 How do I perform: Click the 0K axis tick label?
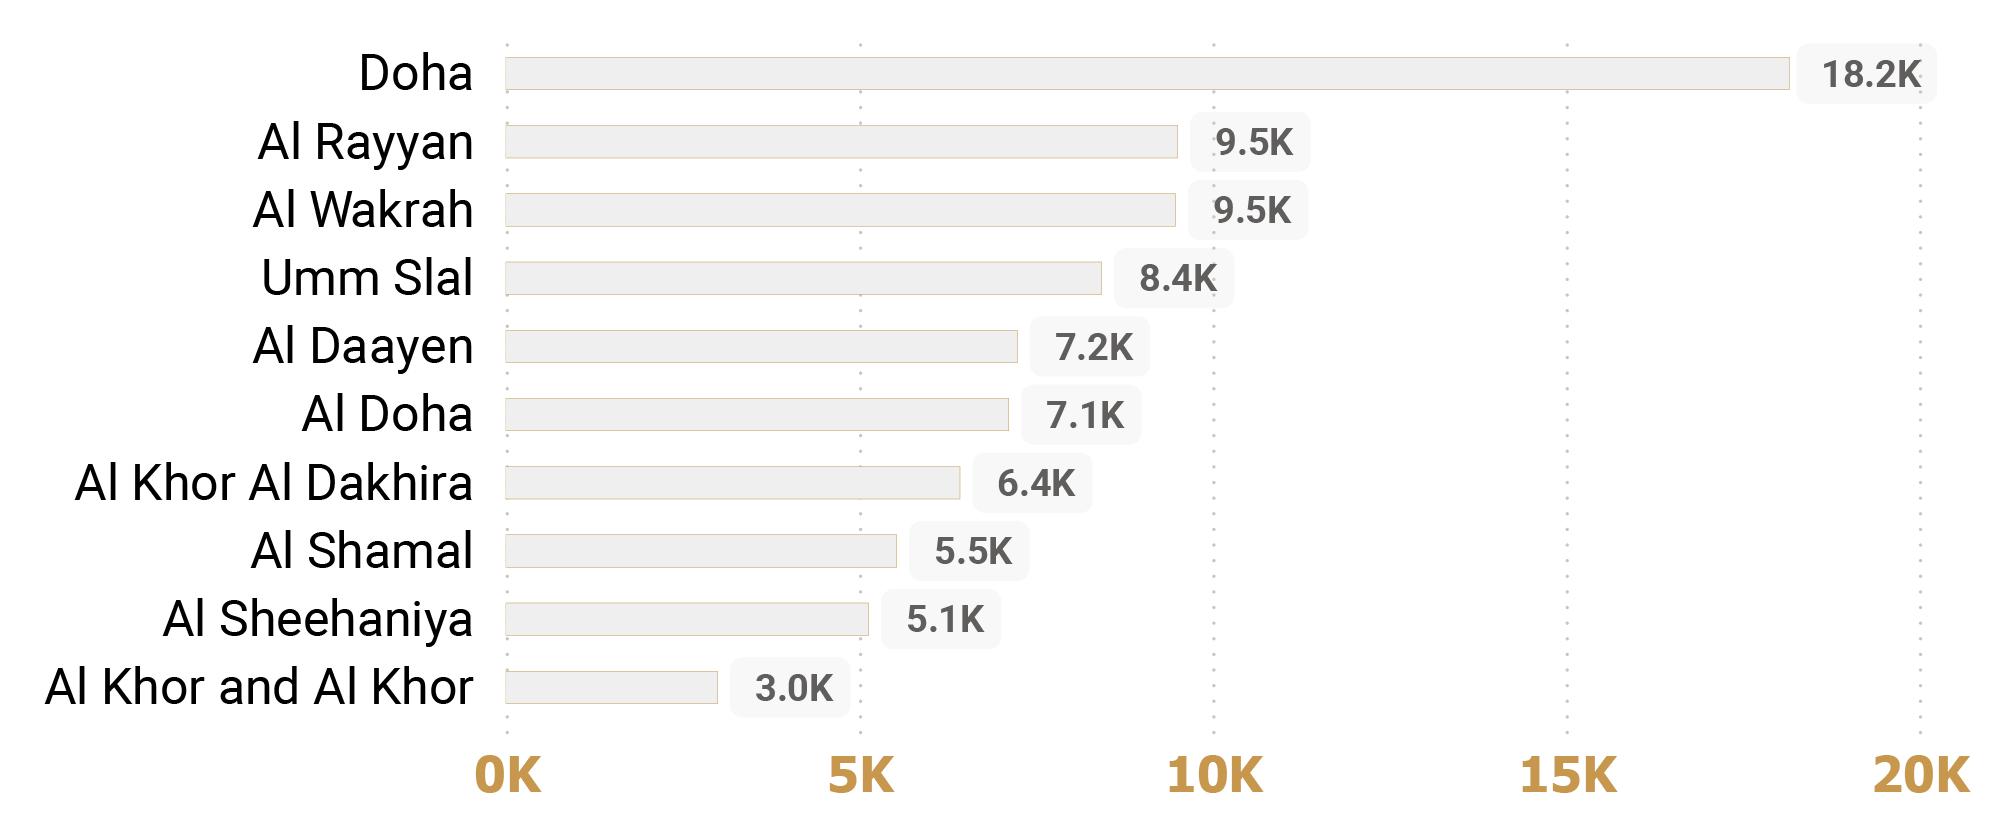pyautogui.click(x=508, y=775)
